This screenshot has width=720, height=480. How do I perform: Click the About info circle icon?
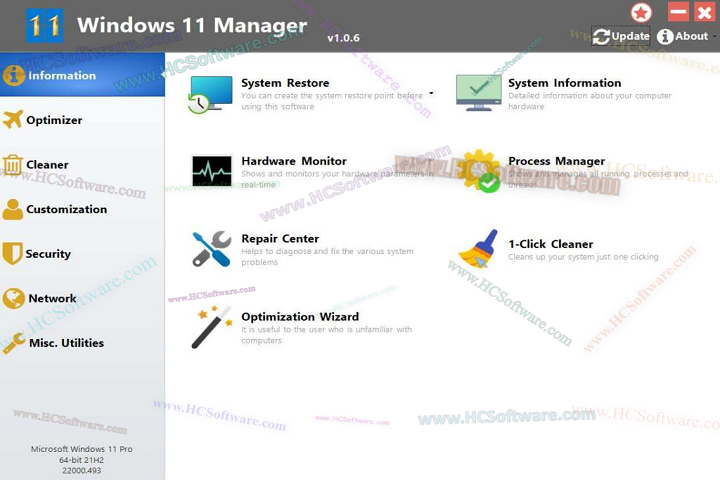(665, 36)
